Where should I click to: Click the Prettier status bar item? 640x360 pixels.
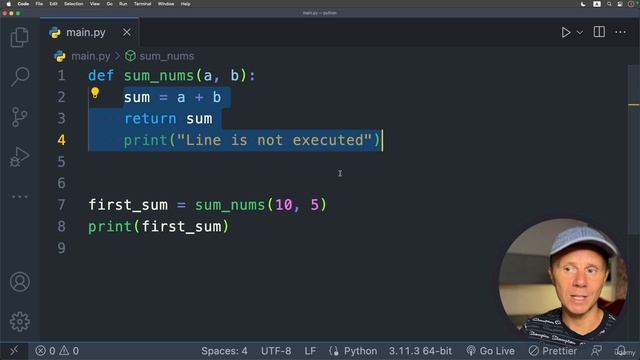tap(553, 351)
